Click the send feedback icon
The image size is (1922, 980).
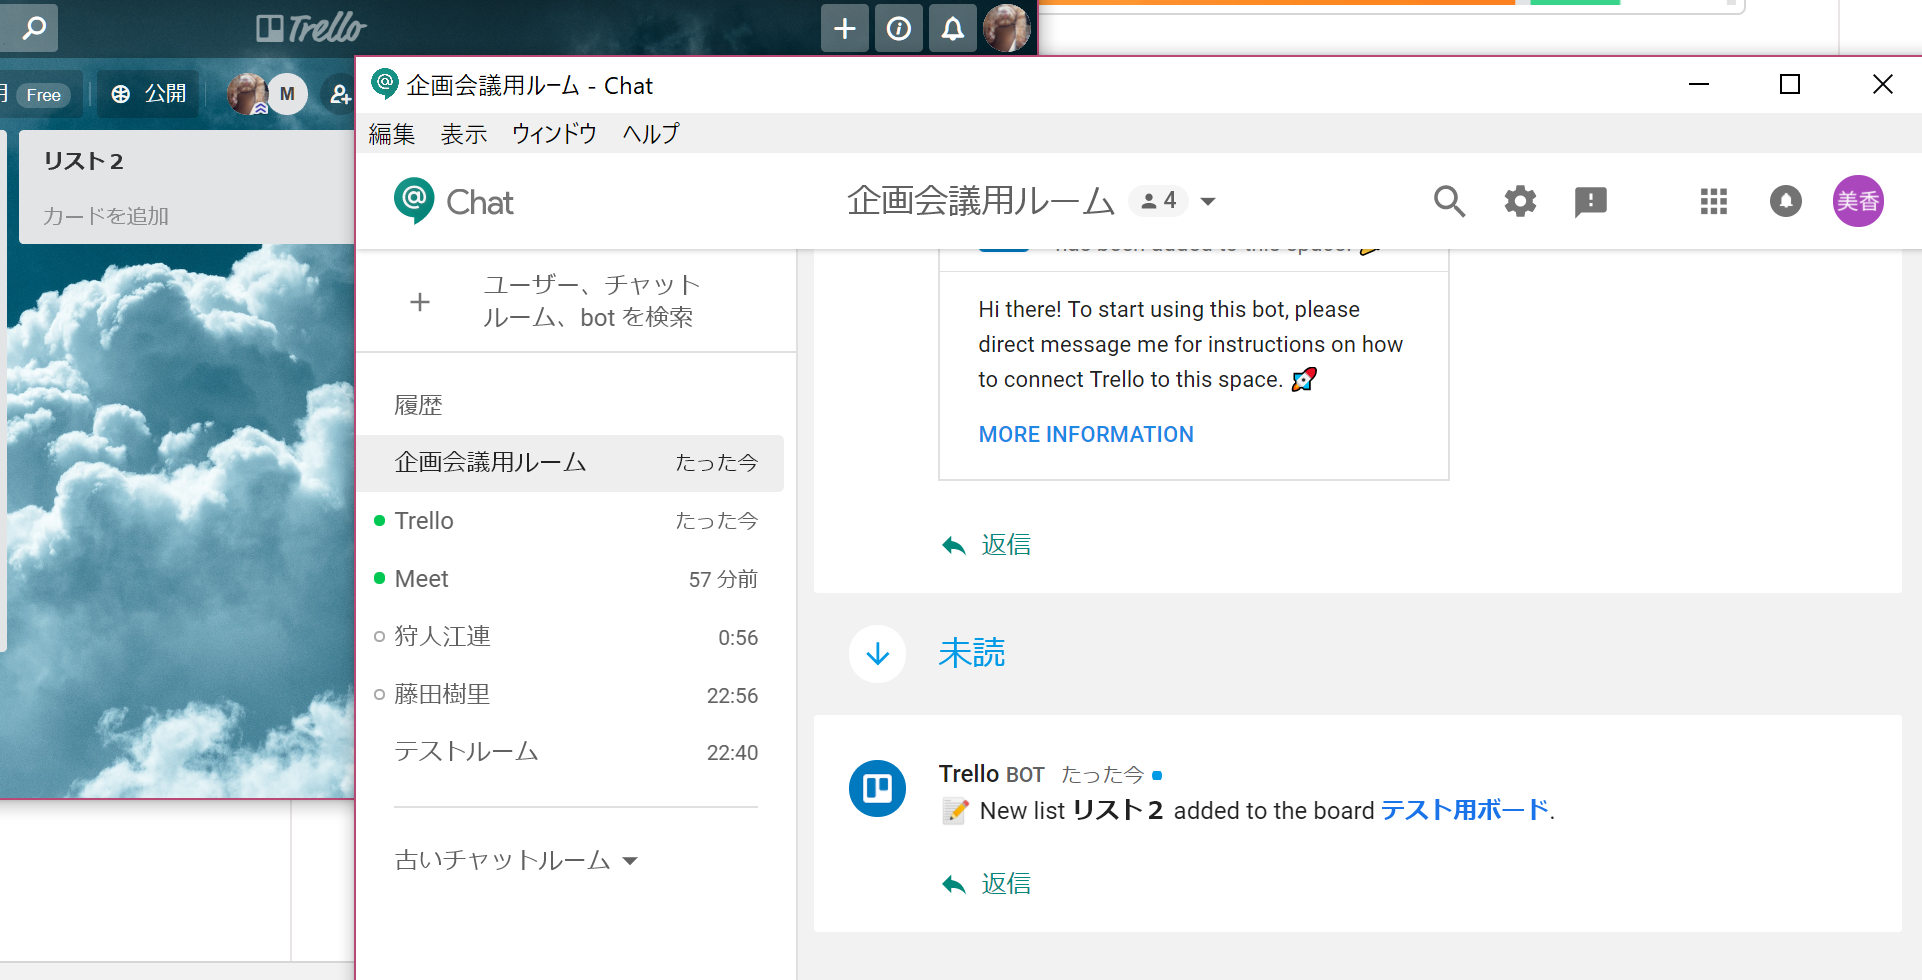(1590, 202)
